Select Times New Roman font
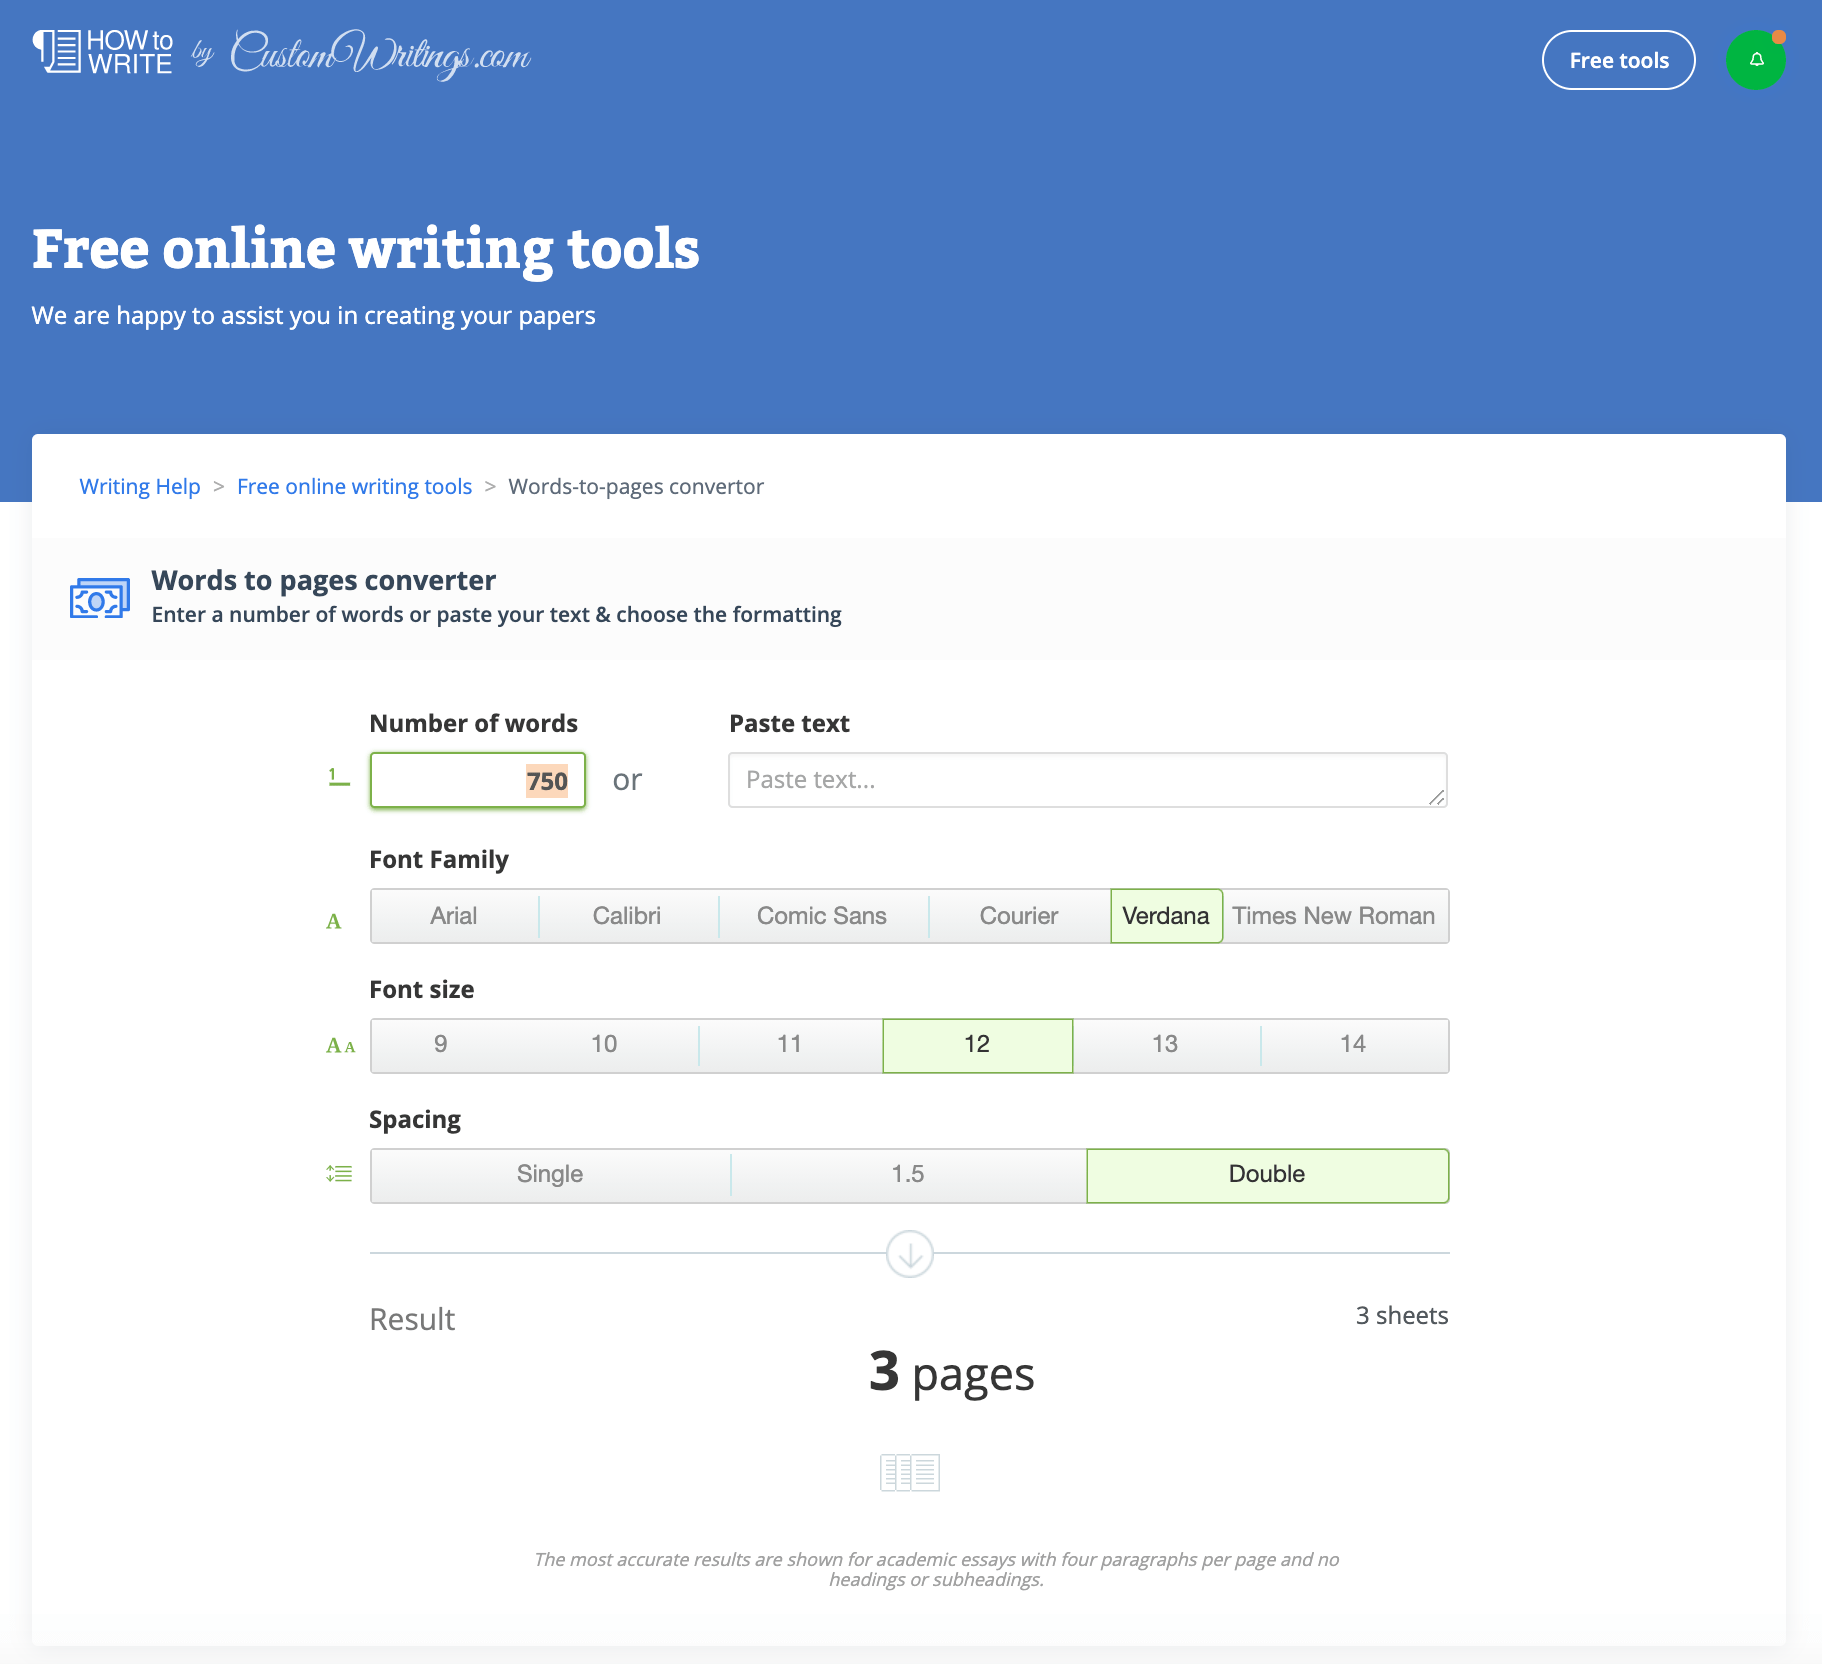Image resolution: width=1822 pixels, height=1664 pixels. (x=1335, y=915)
